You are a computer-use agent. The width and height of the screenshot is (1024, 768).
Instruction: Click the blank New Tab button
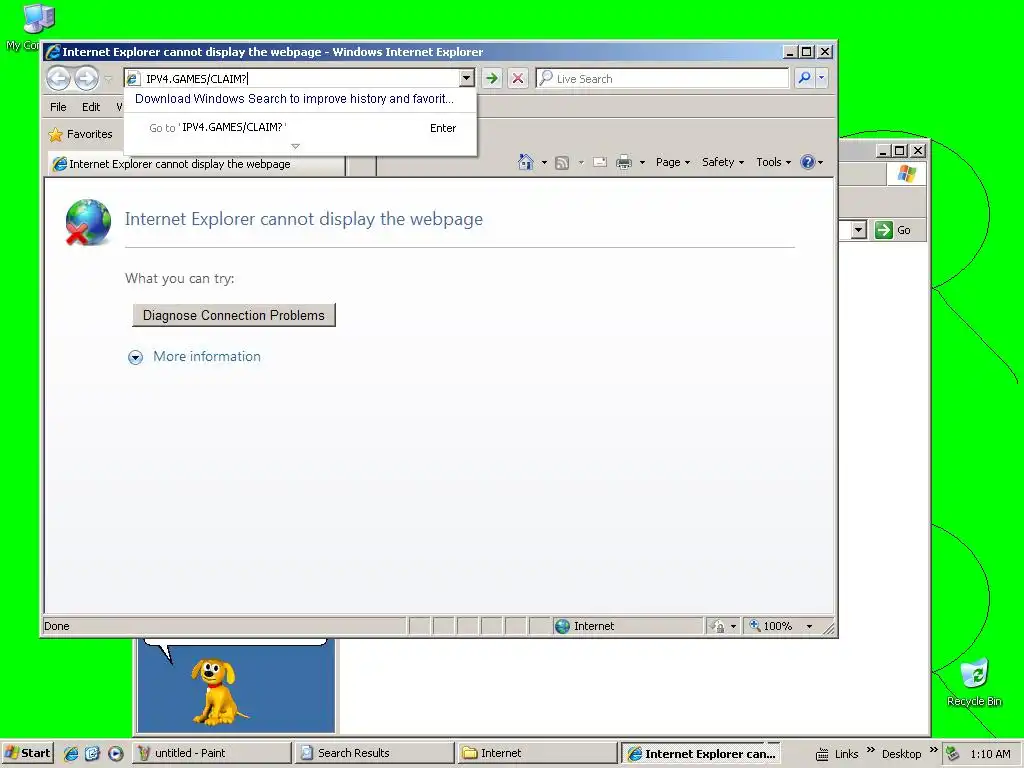[360, 165]
